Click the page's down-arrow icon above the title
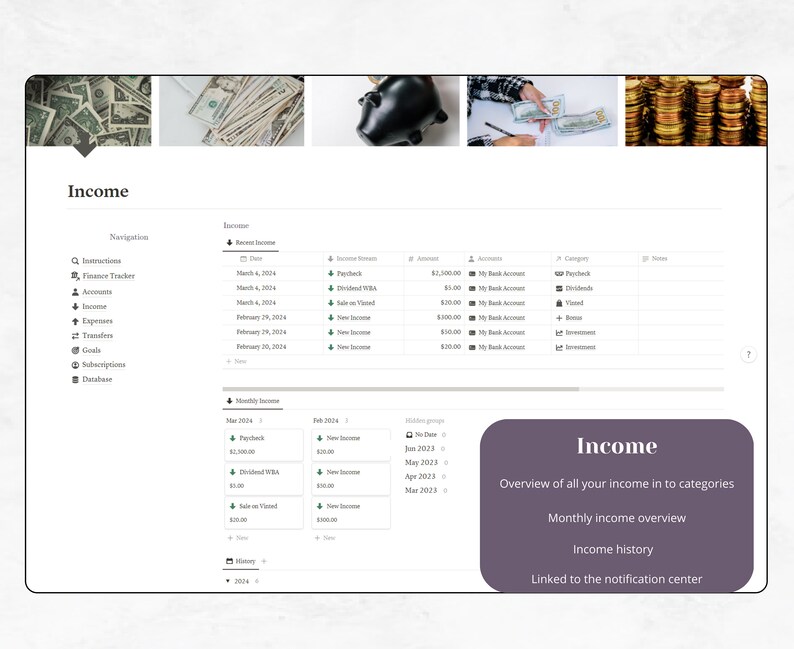This screenshot has width=794, height=649. tap(85, 145)
